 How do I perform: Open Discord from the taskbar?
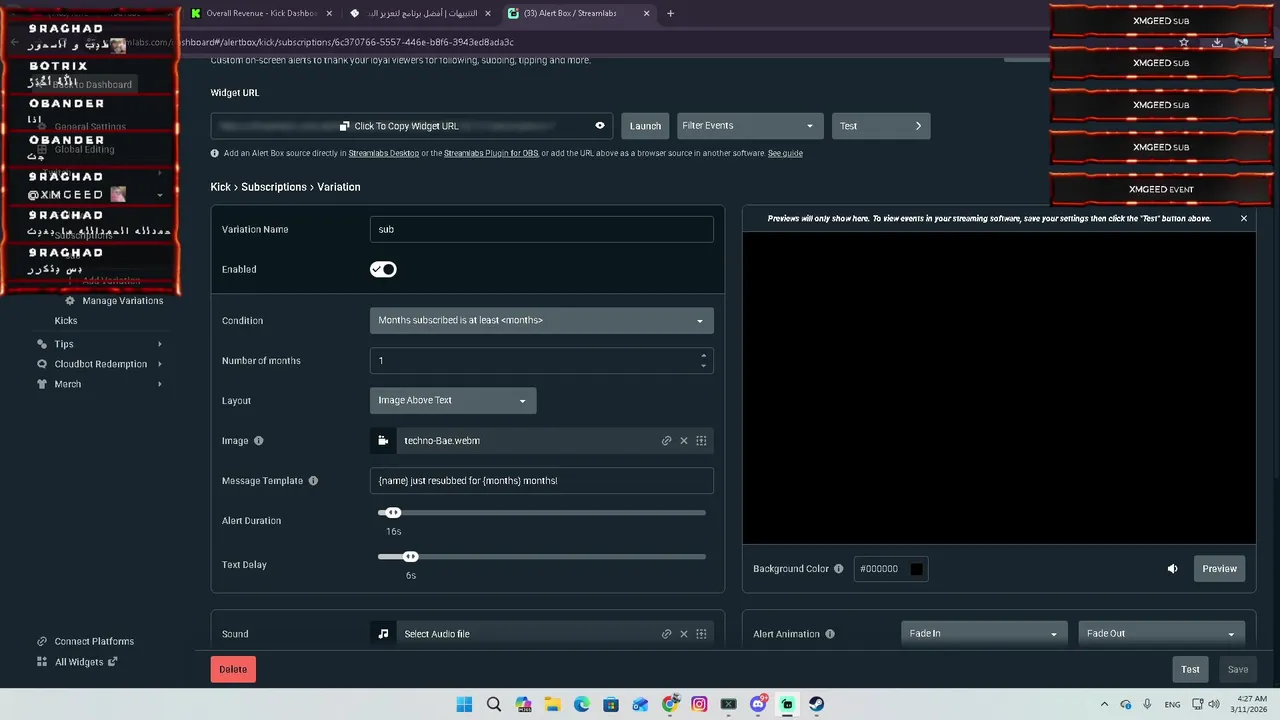click(x=758, y=704)
